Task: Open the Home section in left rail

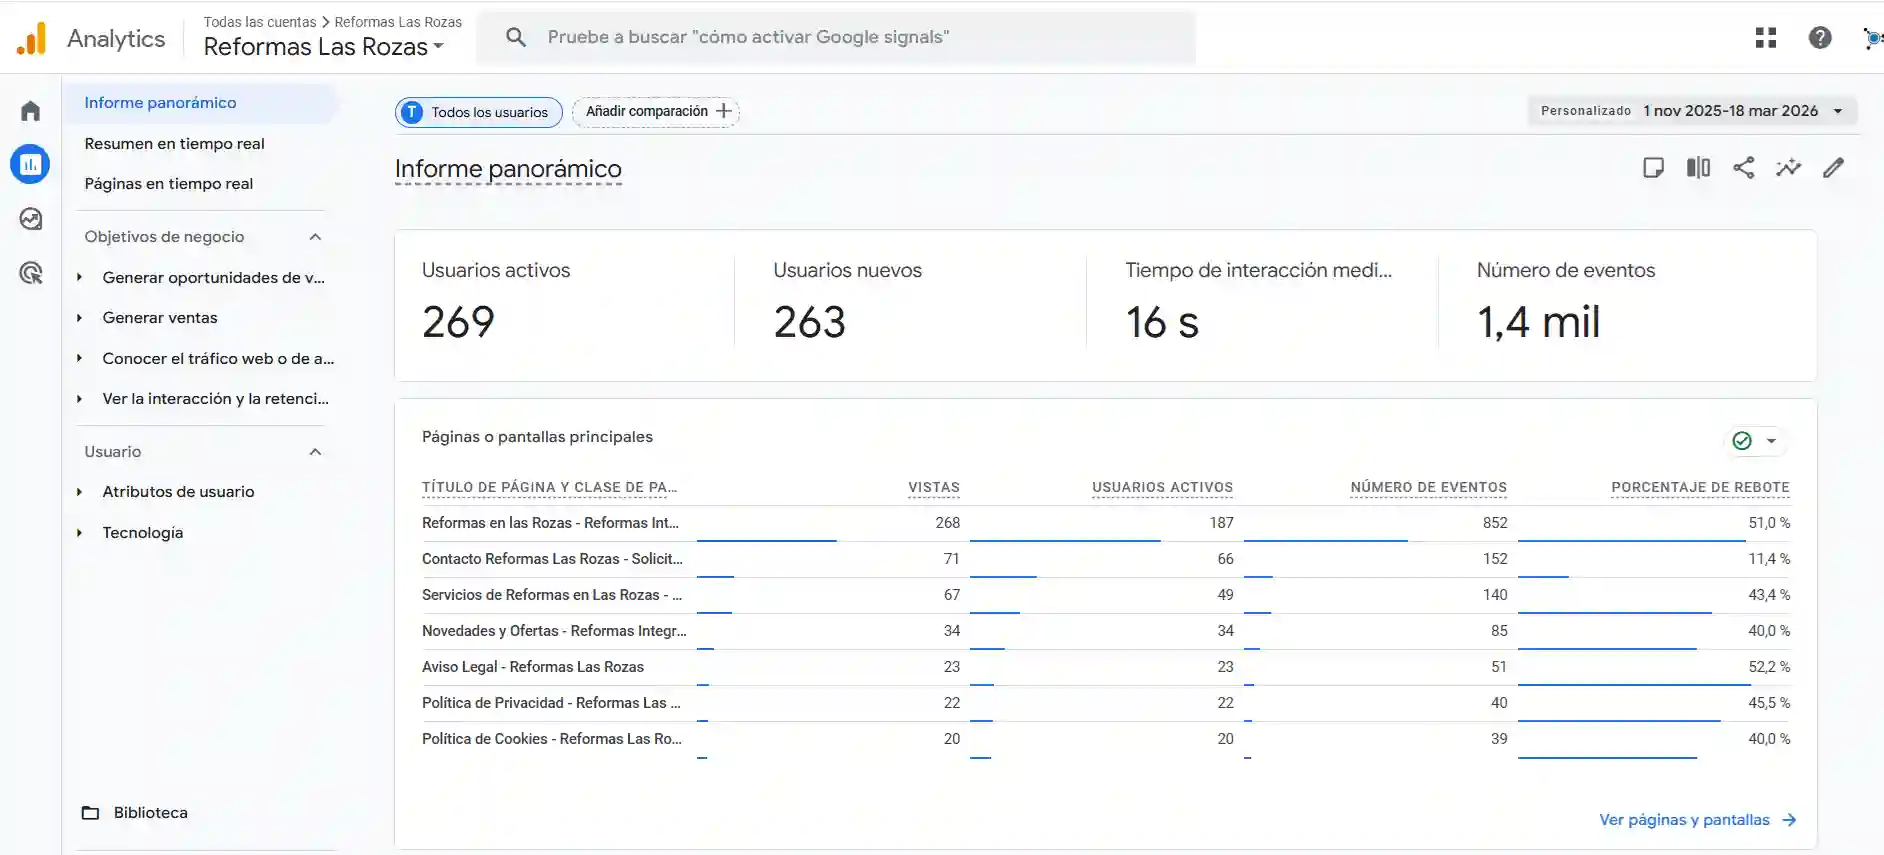Action: click(x=30, y=110)
